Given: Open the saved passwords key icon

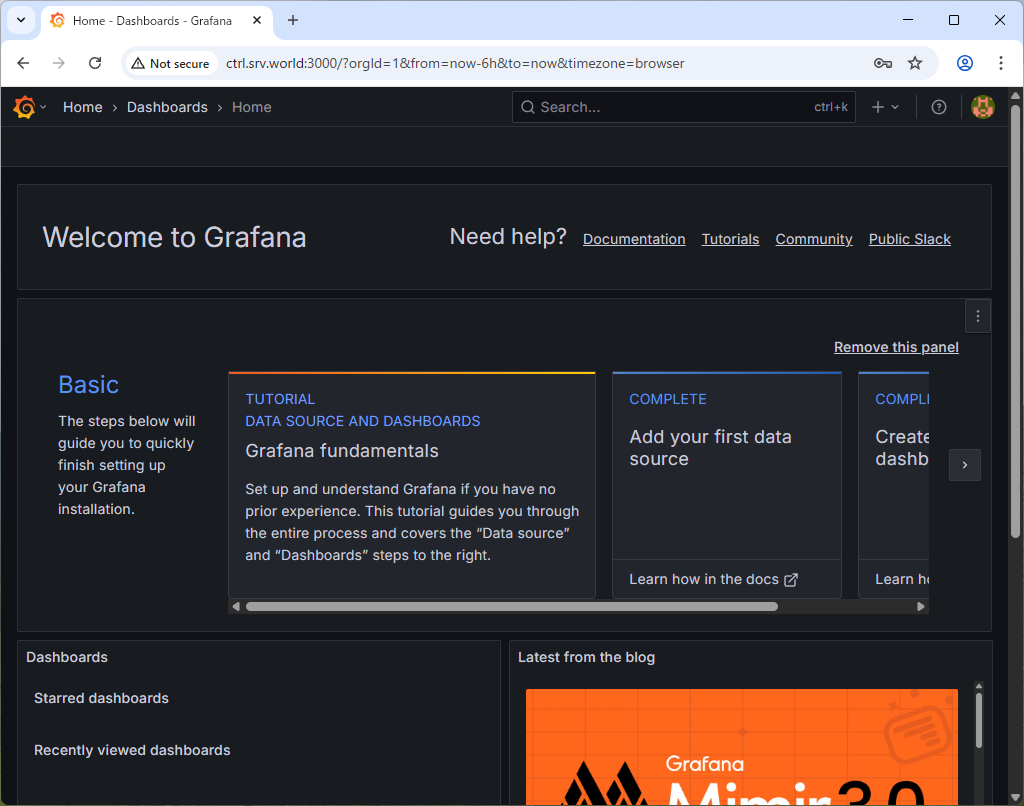Looking at the screenshot, I should tap(882, 63).
